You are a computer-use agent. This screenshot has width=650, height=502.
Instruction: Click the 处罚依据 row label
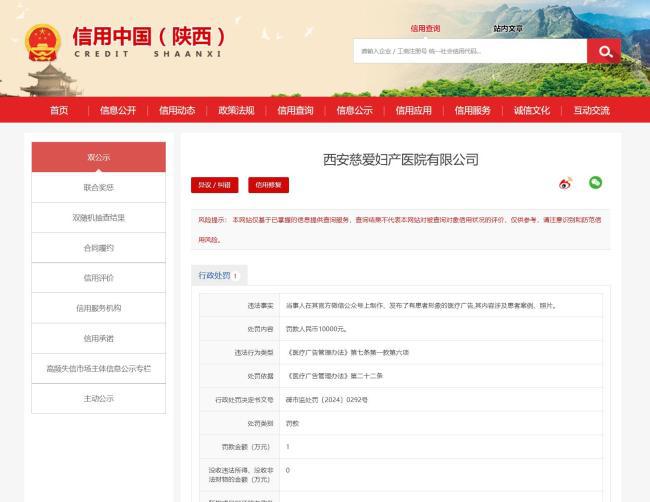260,376
